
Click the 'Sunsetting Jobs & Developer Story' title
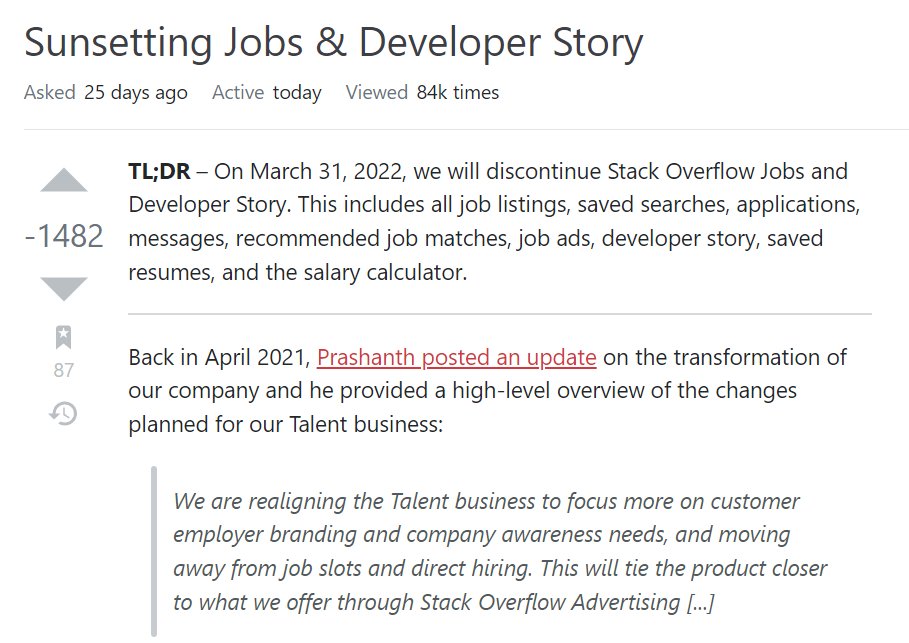point(333,42)
